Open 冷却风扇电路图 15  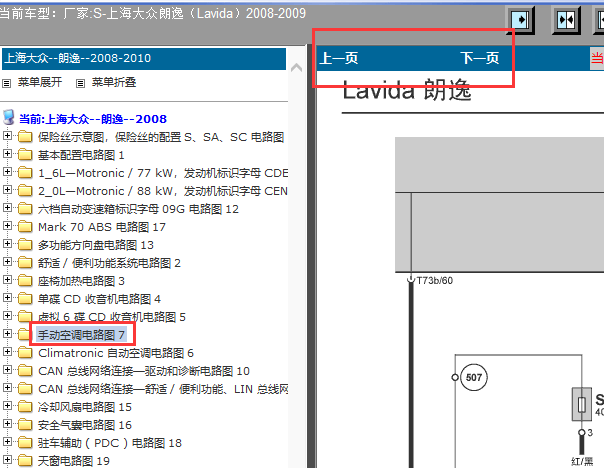pyautogui.click(x=84, y=407)
